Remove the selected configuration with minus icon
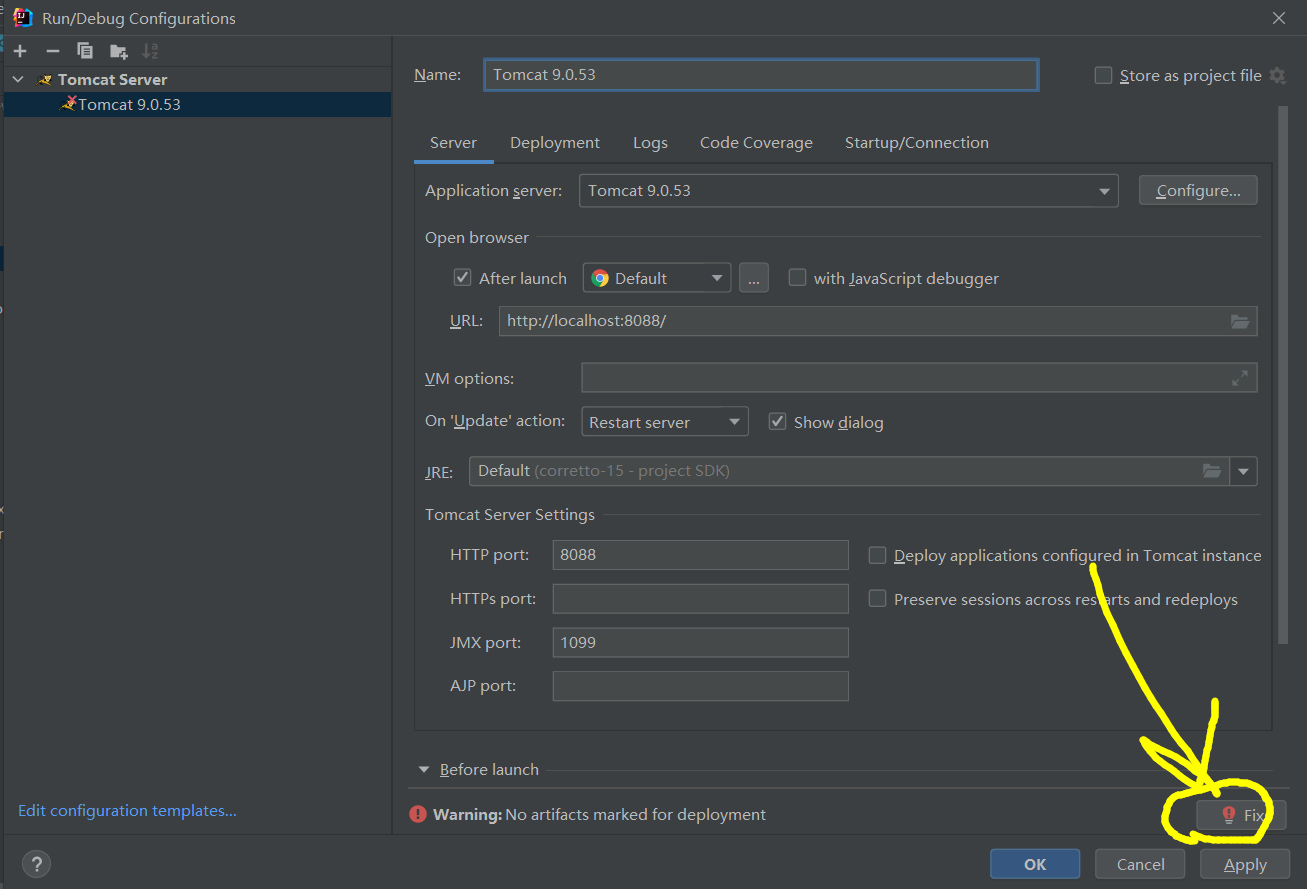Image resolution: width=1307 pixels, height=889 pixels. tap(53, 51)
